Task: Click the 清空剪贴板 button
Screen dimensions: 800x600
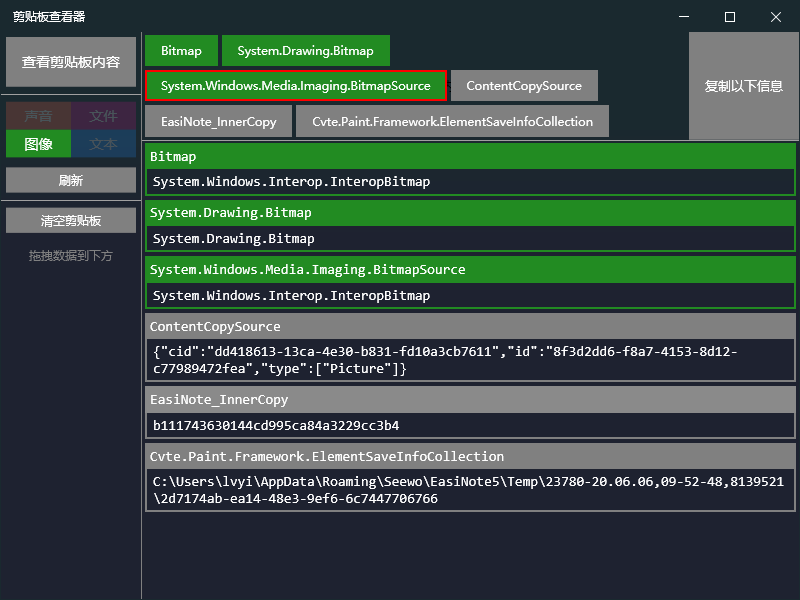Action: (71, 220)
